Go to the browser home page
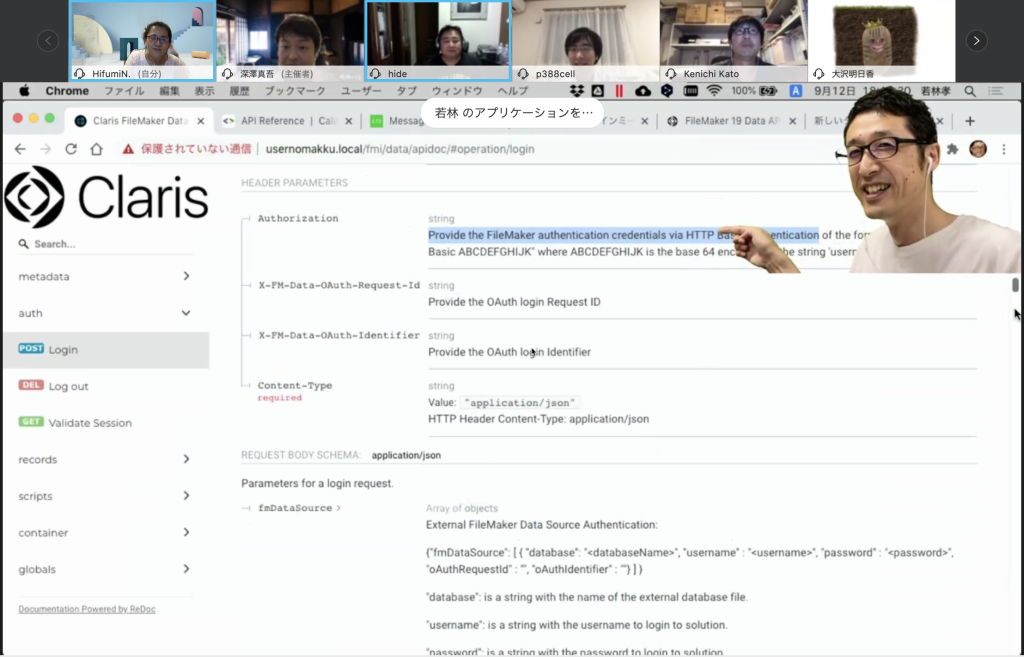Image resolution: width=1024 pixels, height=657 pixels. tap(97, 149)
